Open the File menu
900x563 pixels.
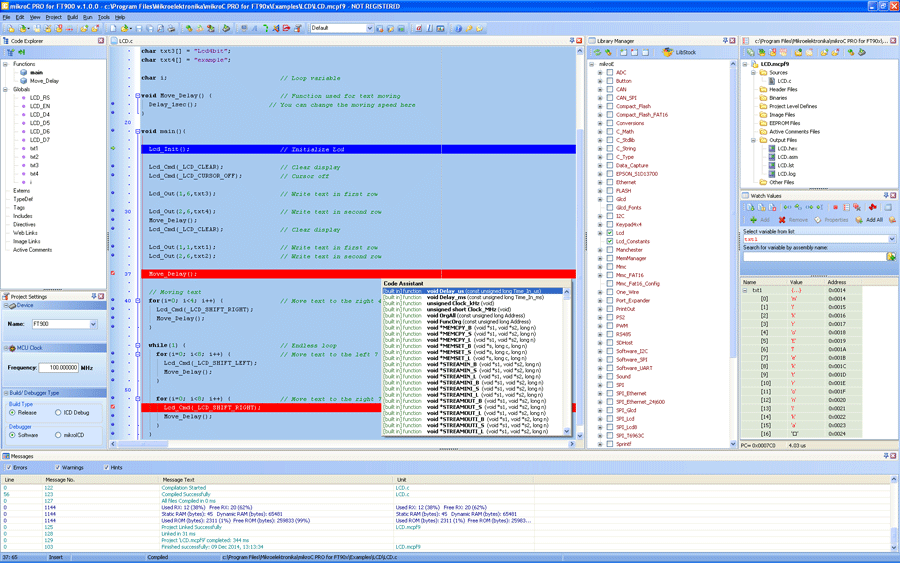pos(6,17)
